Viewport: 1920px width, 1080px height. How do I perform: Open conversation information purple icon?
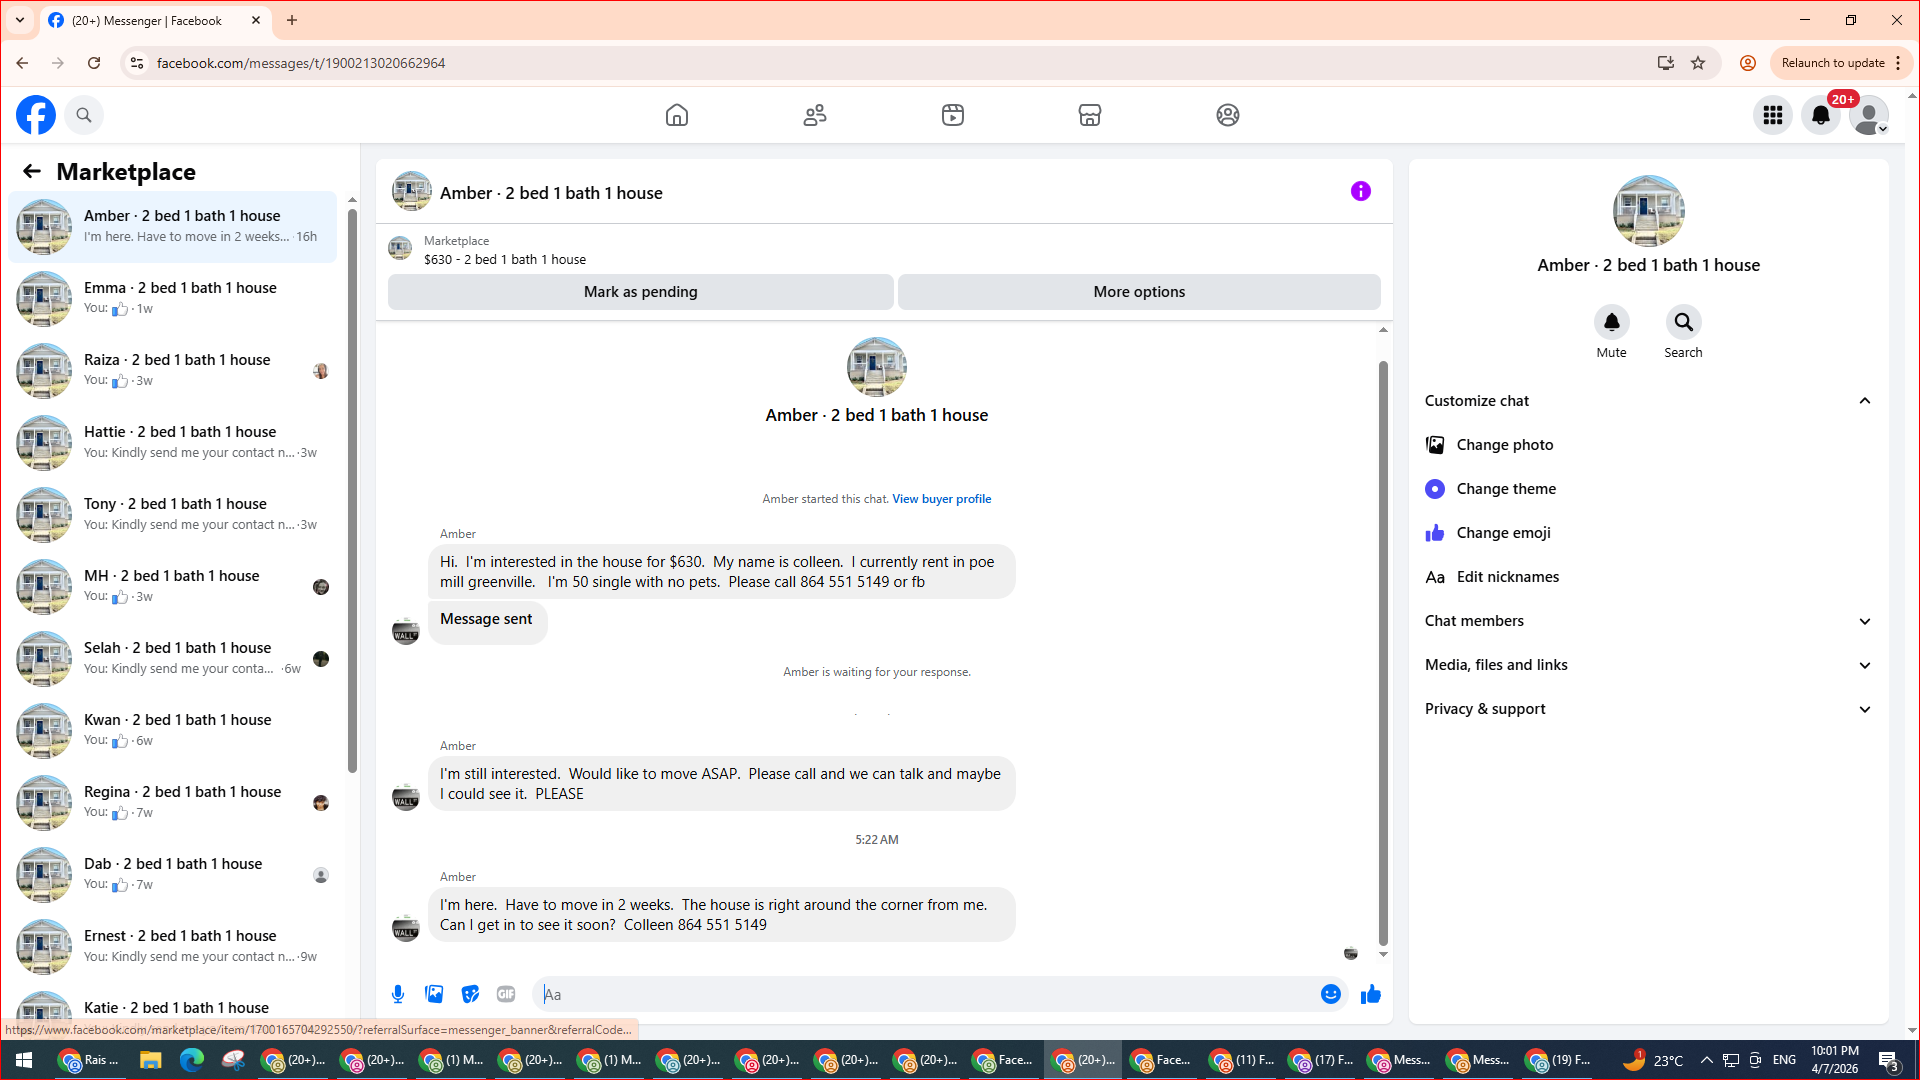1361,191
